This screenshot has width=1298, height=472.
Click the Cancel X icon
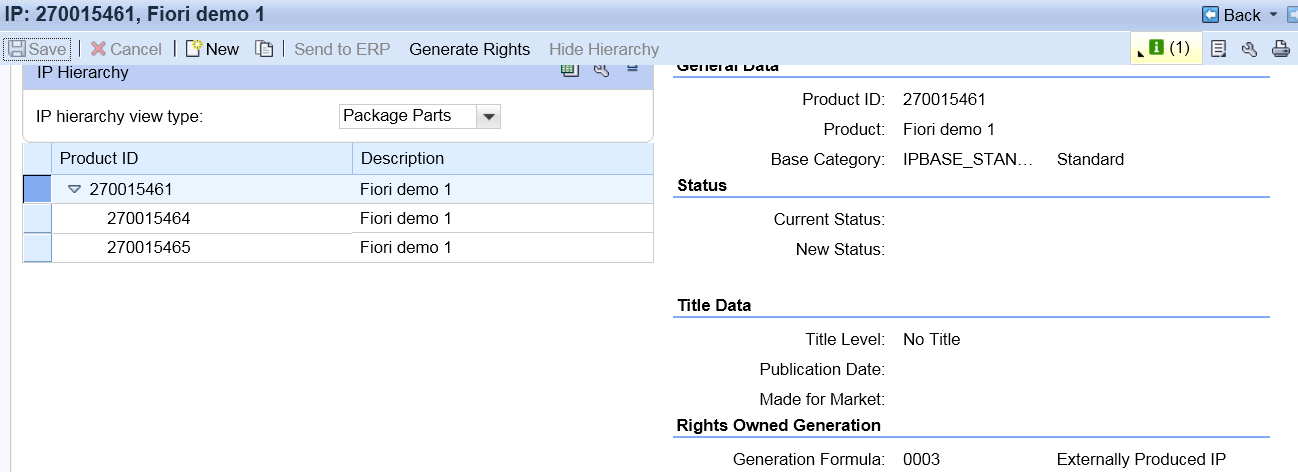(98, 49)
